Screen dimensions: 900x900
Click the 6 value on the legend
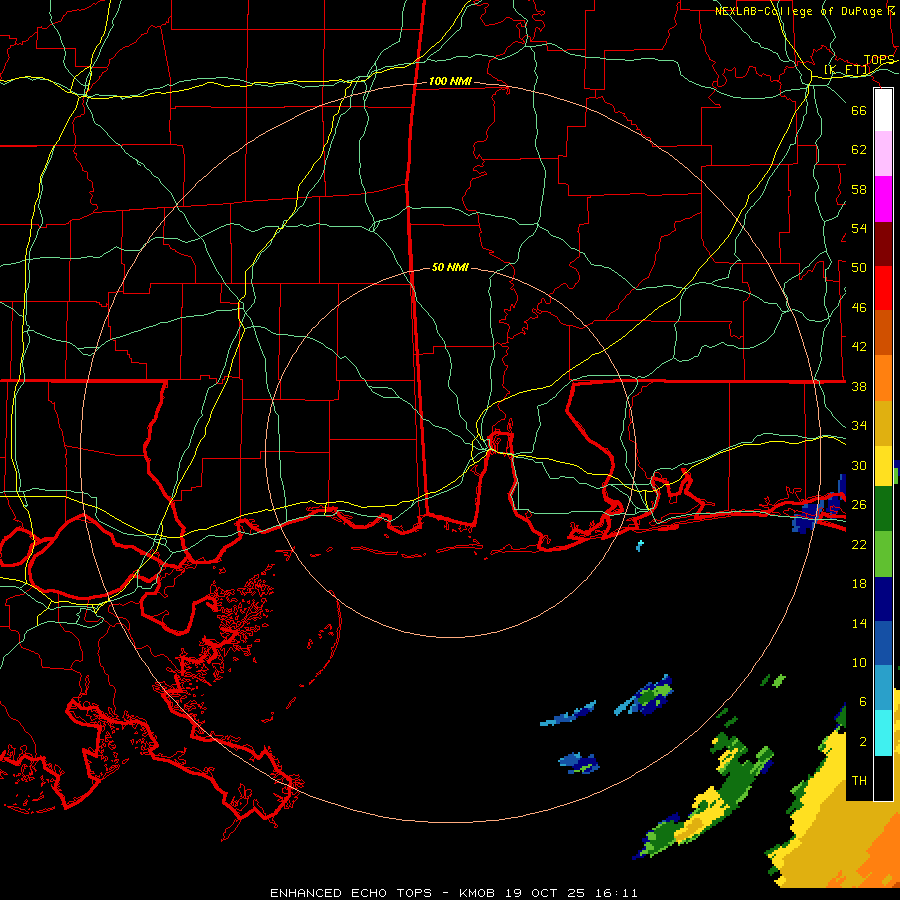pos(862,702)
